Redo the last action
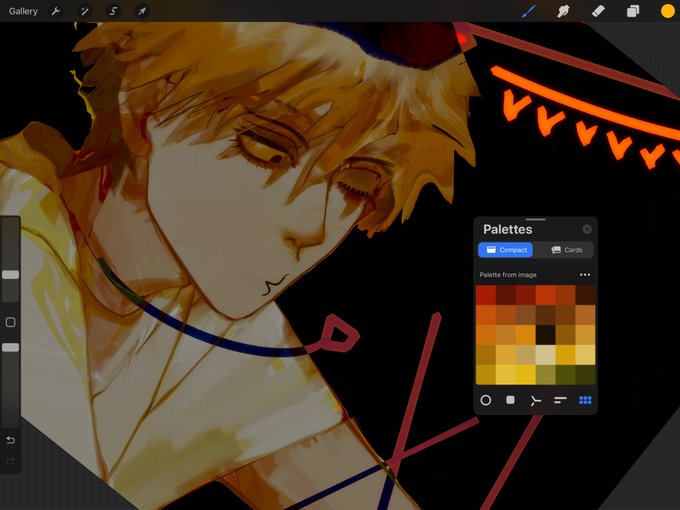 (10, 461)
